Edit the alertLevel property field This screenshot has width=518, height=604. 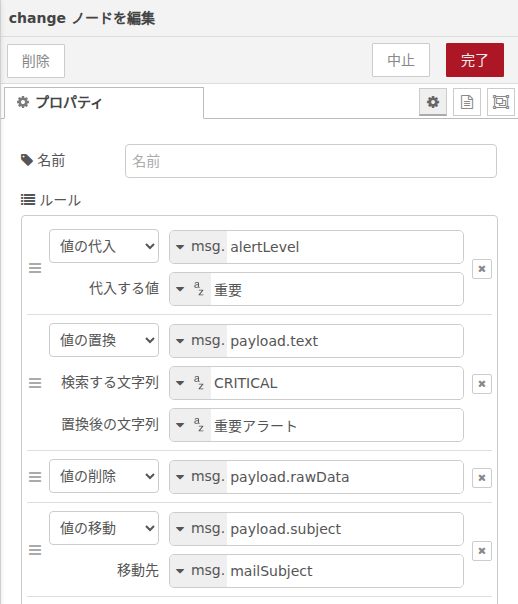point(345,247)
